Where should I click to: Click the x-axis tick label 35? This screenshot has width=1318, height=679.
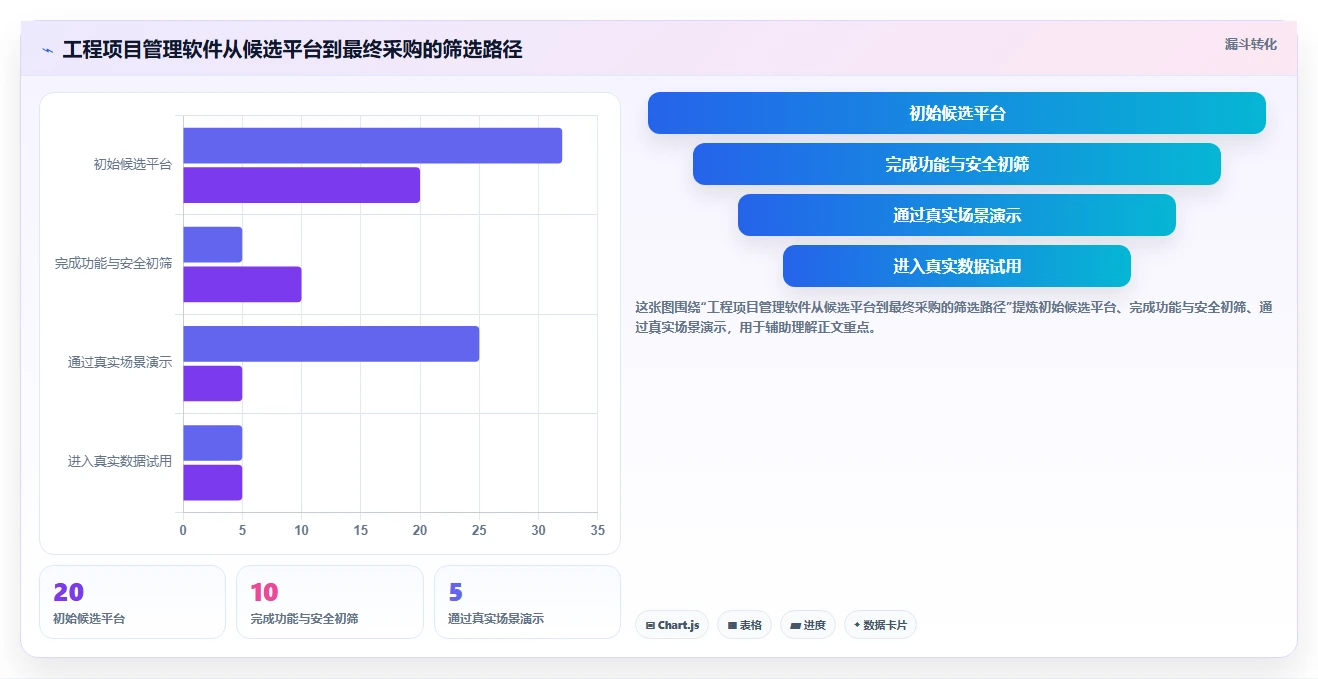[x=597, y=530]
